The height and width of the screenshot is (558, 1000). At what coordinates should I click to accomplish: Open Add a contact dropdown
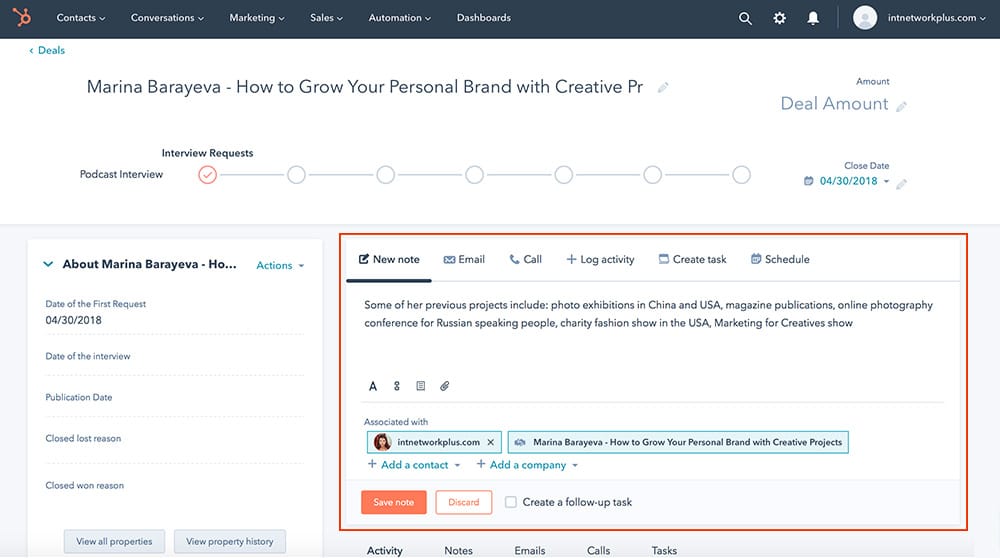(x=414, y=465)
